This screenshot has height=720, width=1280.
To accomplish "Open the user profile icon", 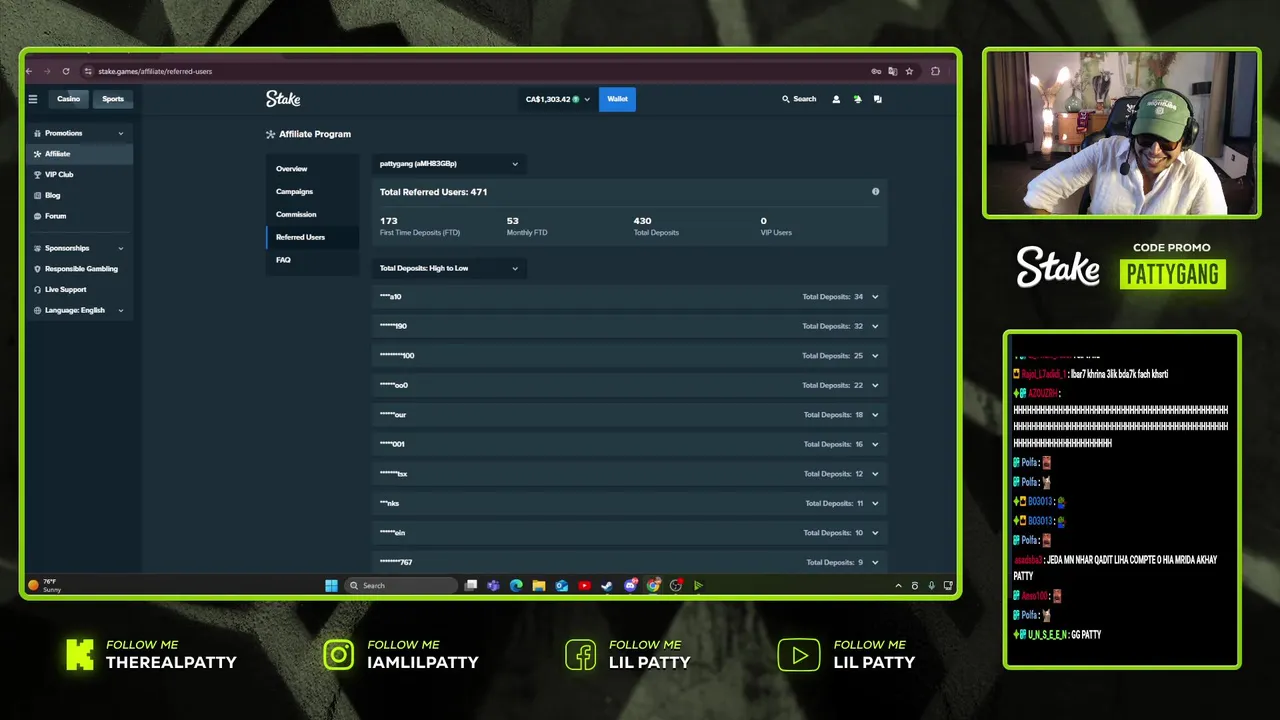I will pos(836,99).
